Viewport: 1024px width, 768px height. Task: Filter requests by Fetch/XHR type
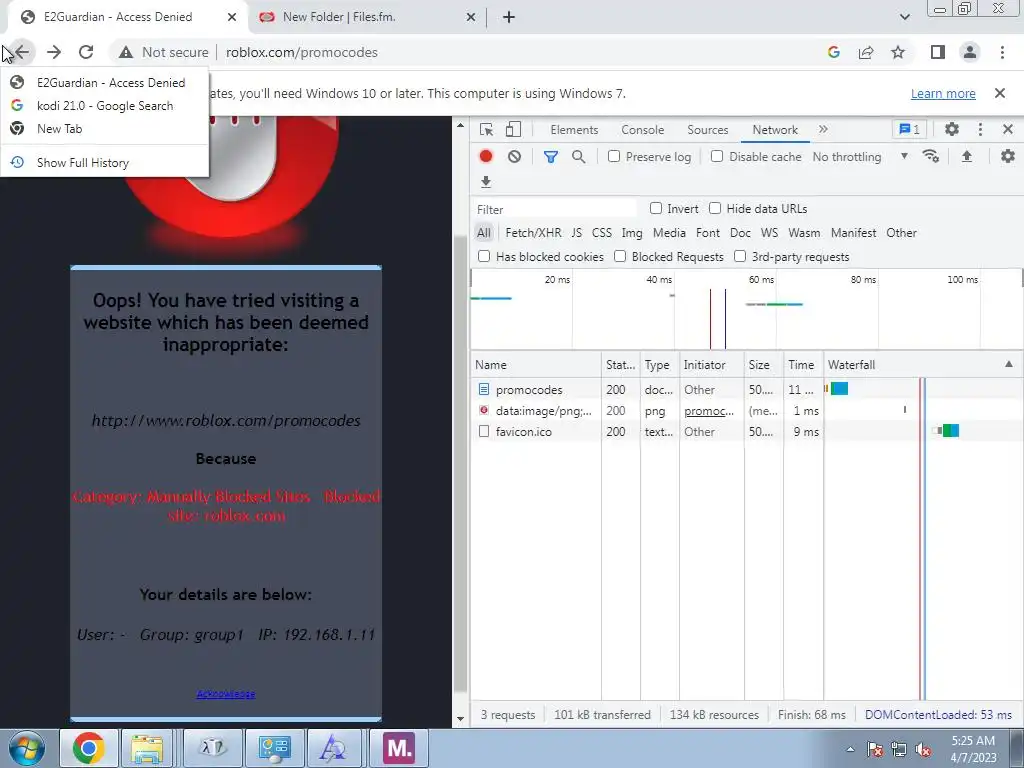click(x=533, y=232)
